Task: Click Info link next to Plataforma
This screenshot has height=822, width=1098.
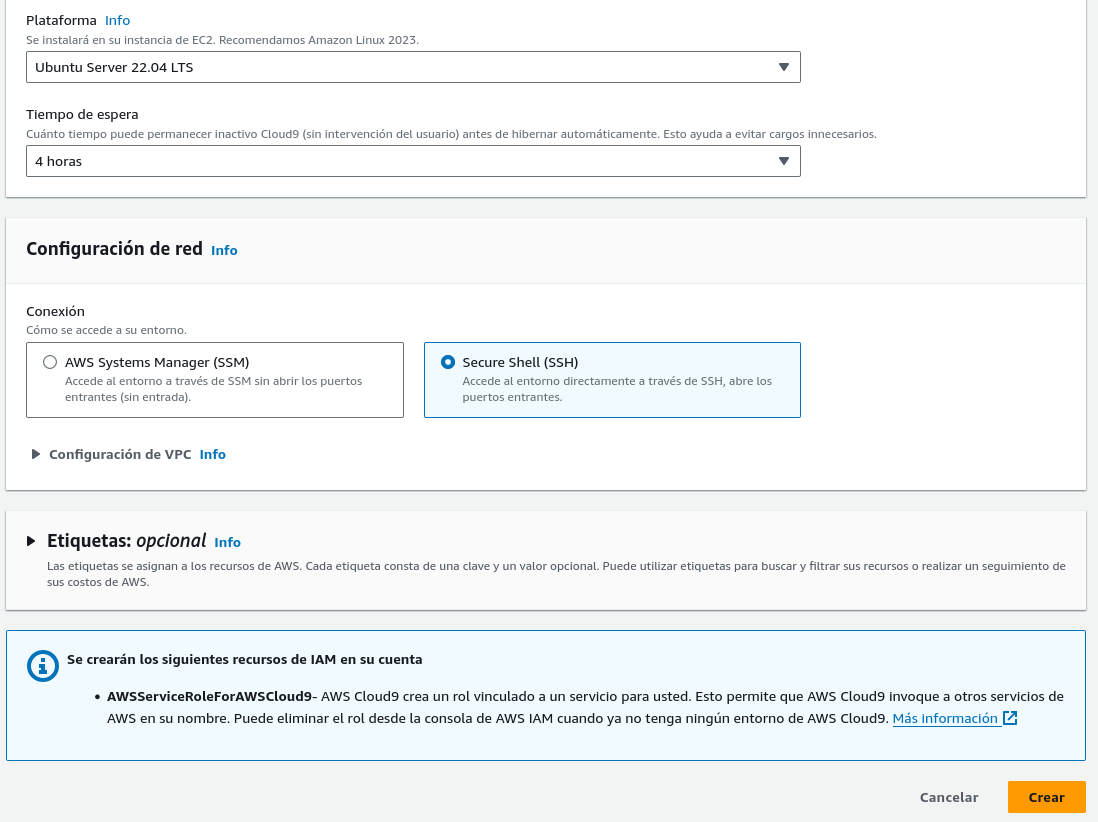Action: click(117, 20)
